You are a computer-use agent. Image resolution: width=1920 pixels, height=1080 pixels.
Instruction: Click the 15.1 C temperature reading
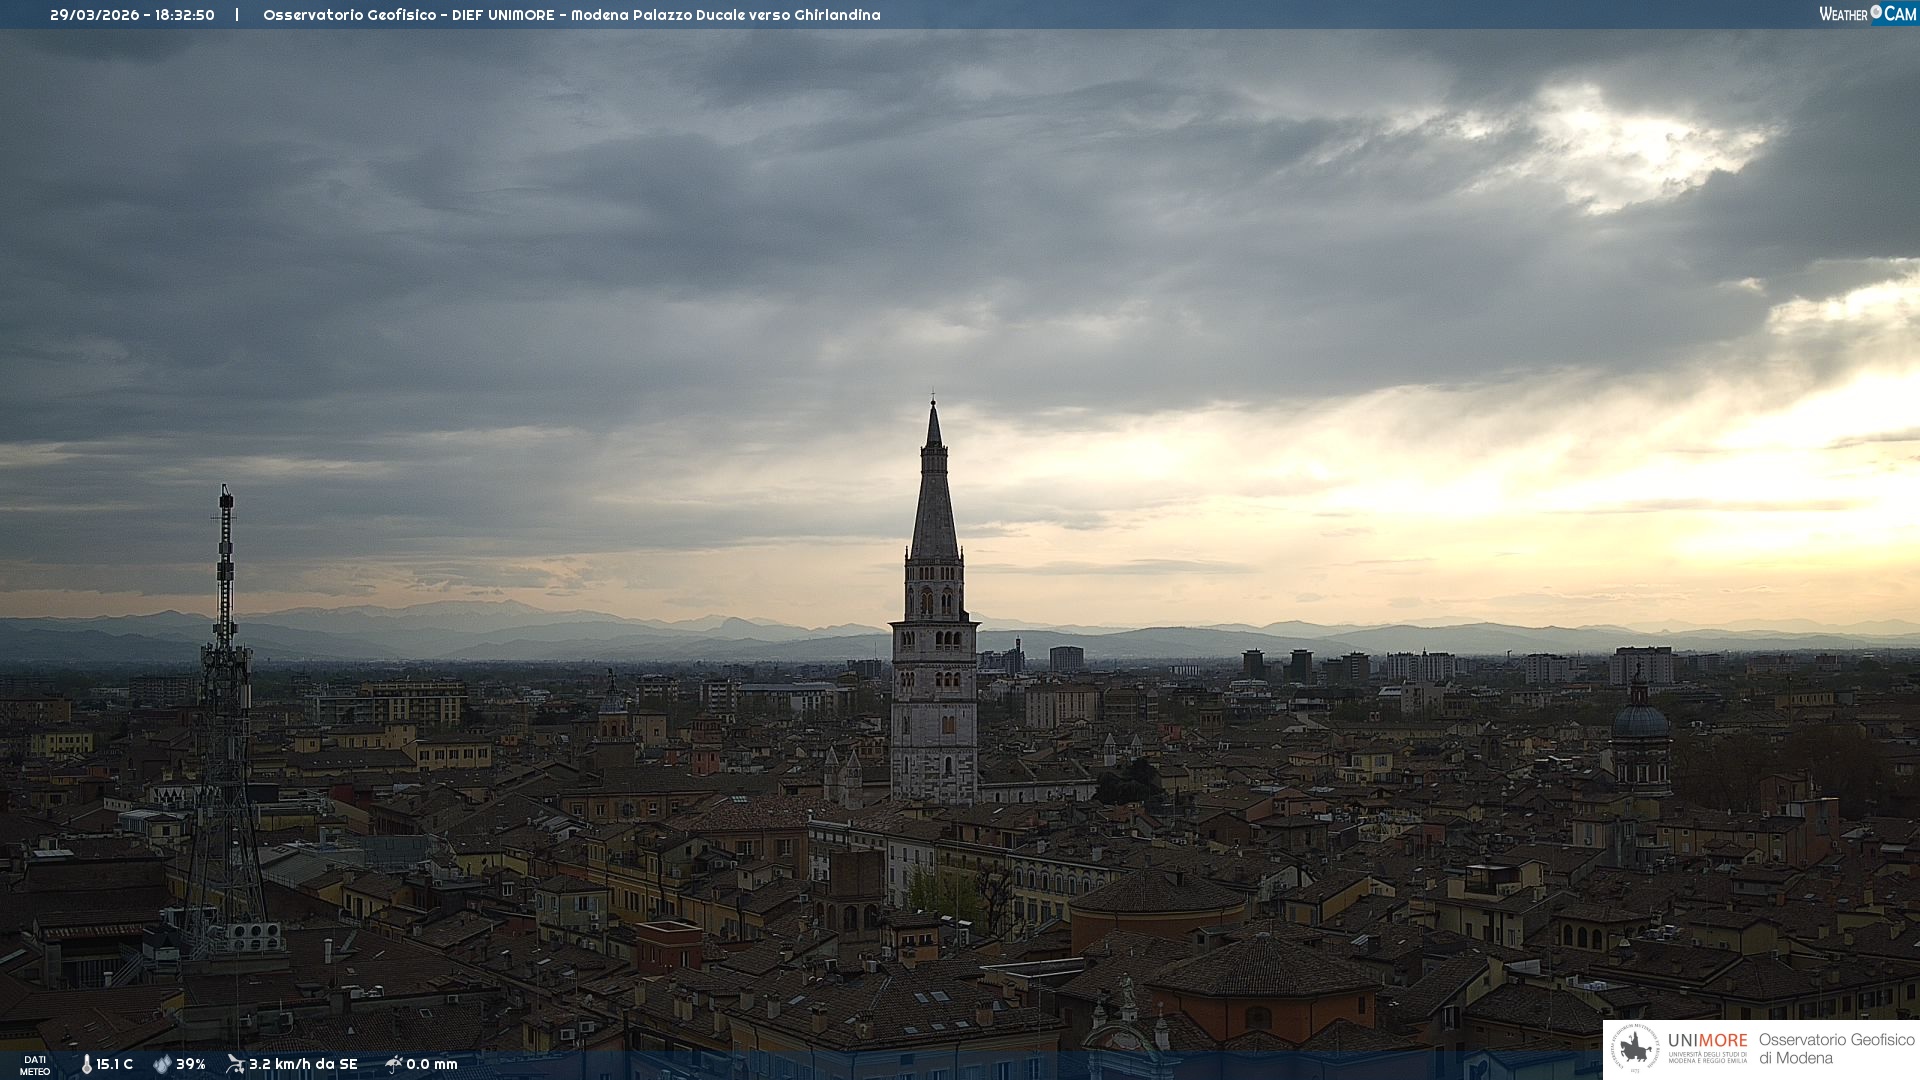click(x=114, y=1064)
